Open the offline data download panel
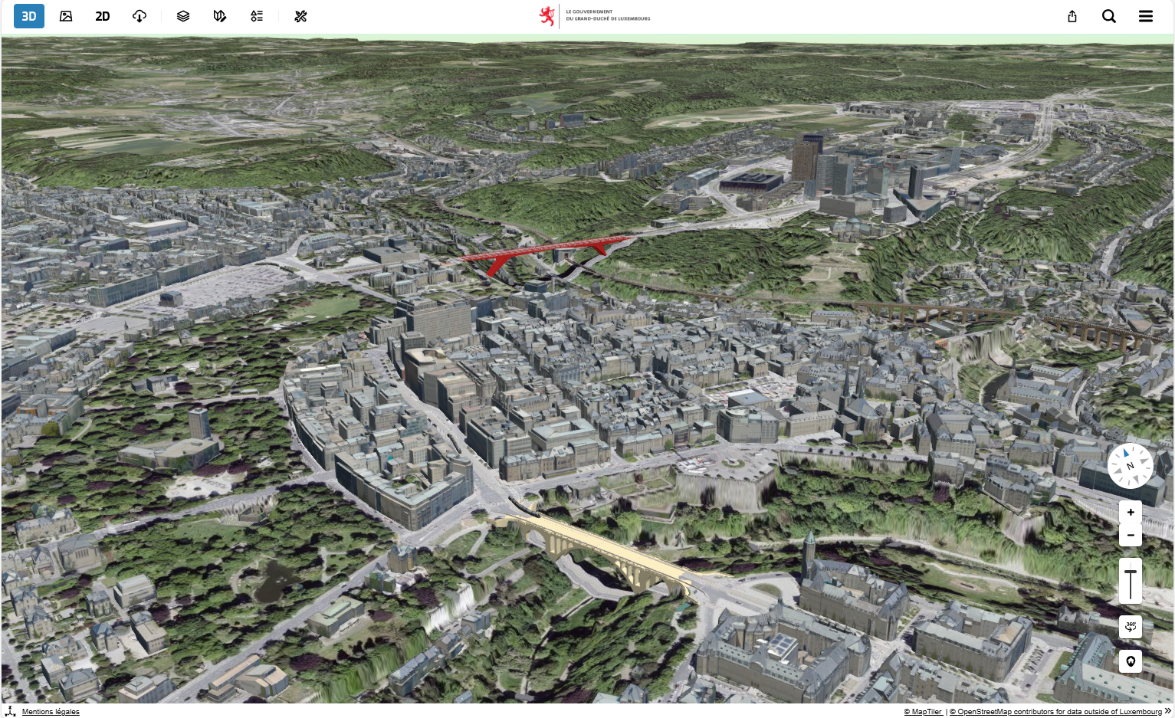Screen dimensions: 1175x718 click(139, 16)
